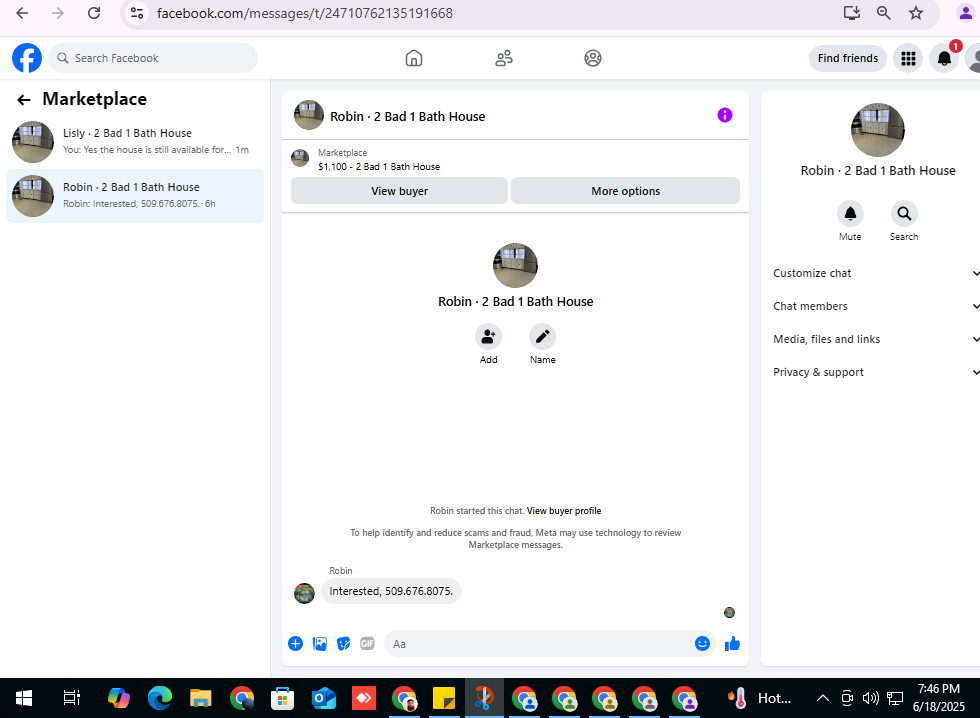
Task: Open File Explorer from taskbar
Action: [x=201, y=698]
